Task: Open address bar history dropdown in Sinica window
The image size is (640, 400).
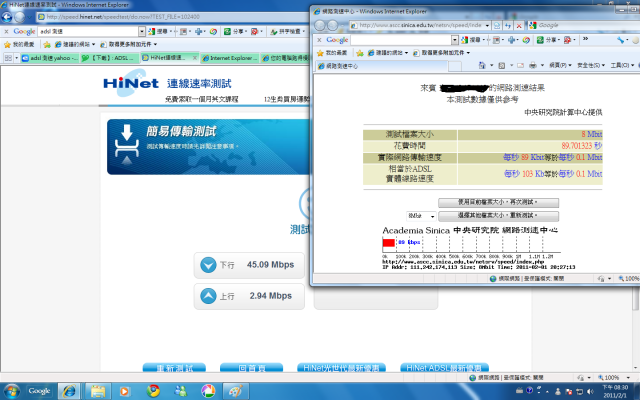Action: click(487, 25)
